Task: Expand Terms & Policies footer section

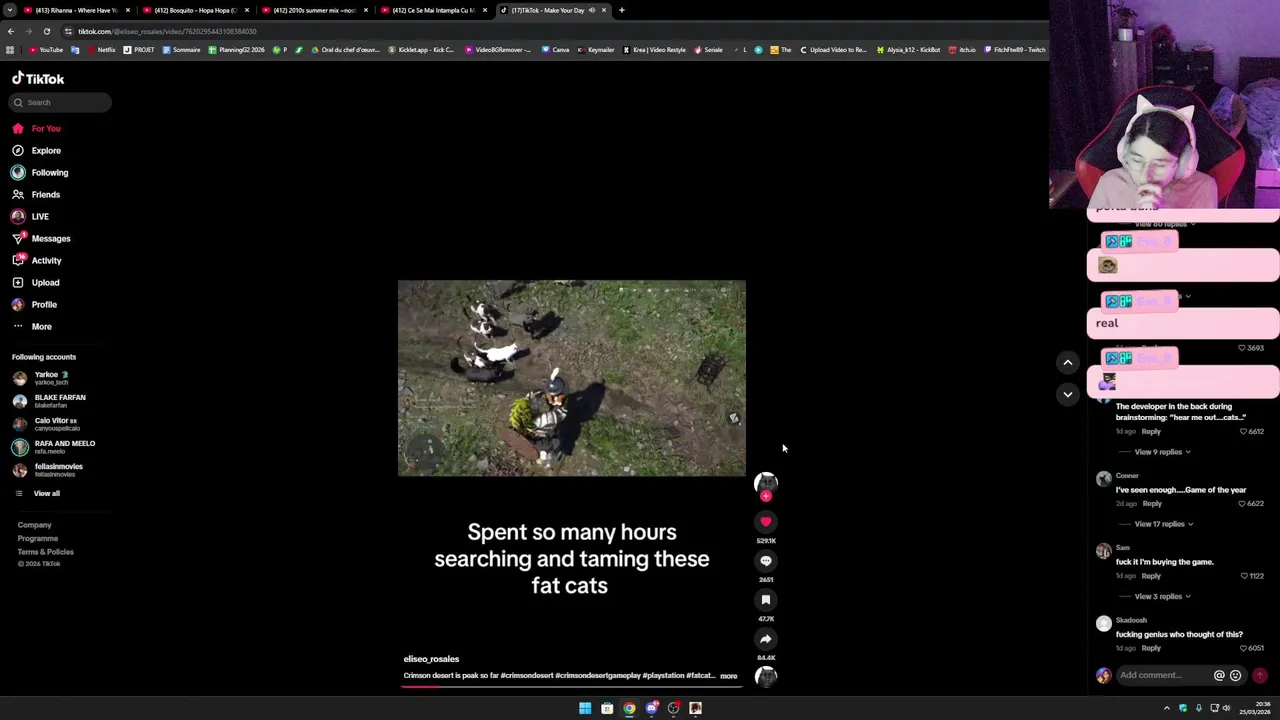Action: point(45,552)
